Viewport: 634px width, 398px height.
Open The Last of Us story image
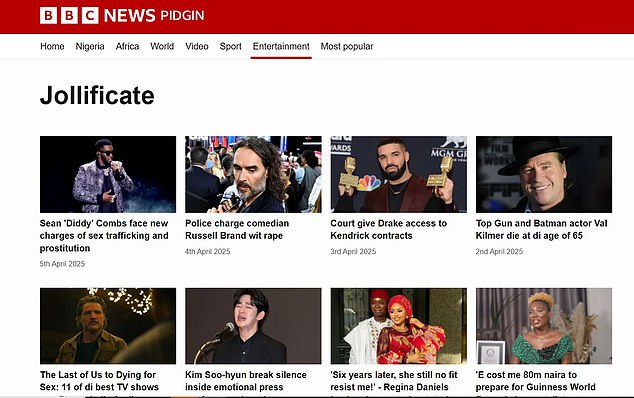coord(108,326)
